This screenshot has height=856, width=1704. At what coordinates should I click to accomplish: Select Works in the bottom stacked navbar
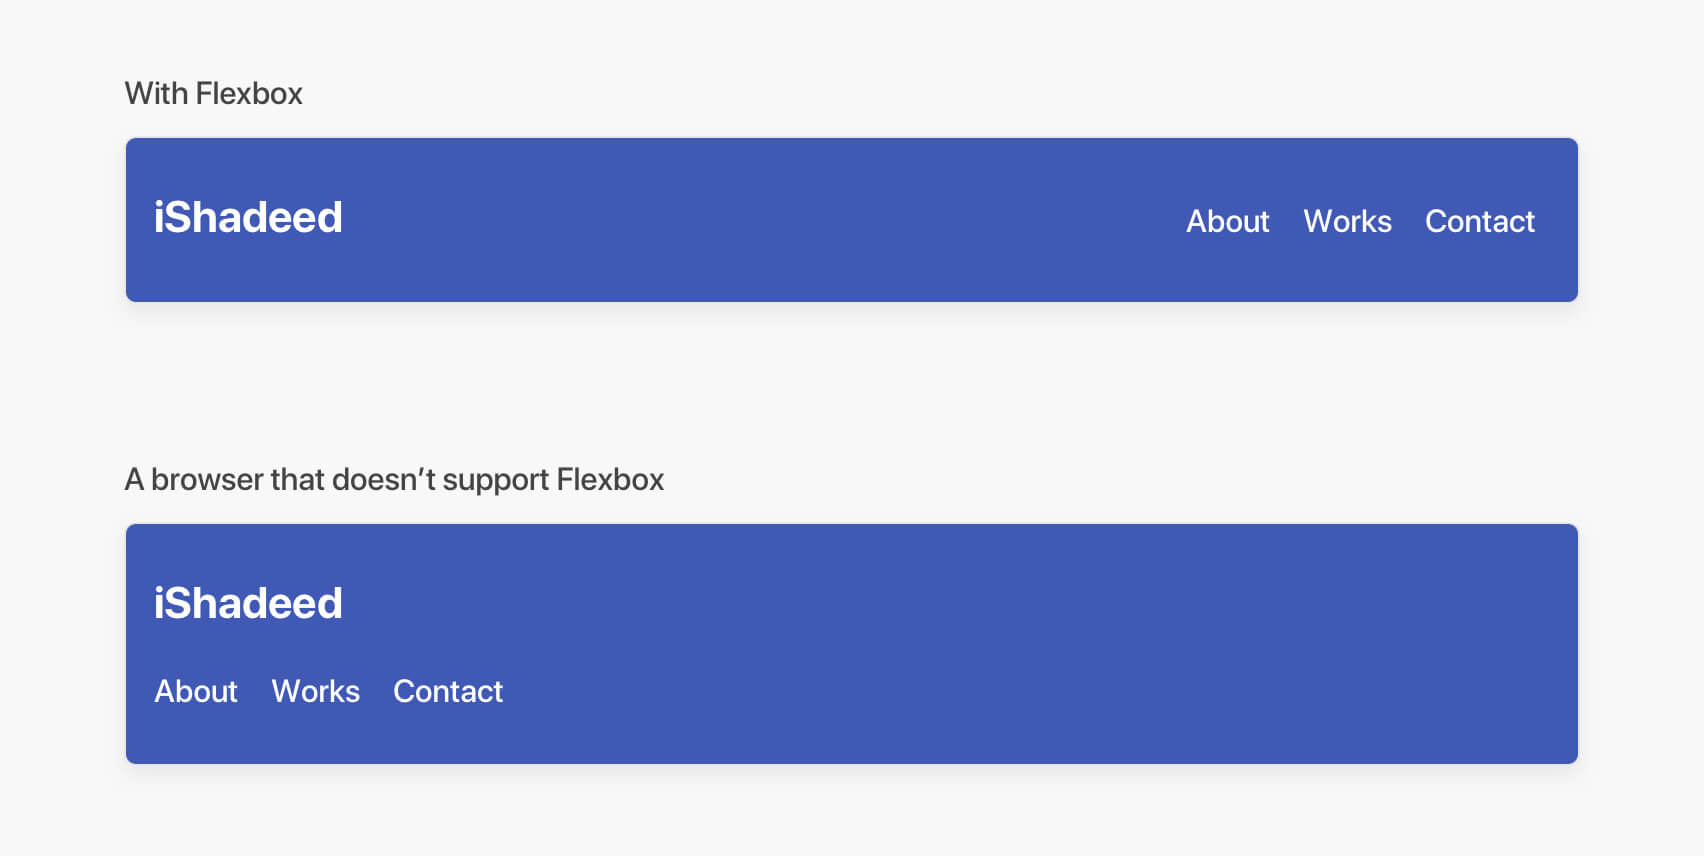315,691
